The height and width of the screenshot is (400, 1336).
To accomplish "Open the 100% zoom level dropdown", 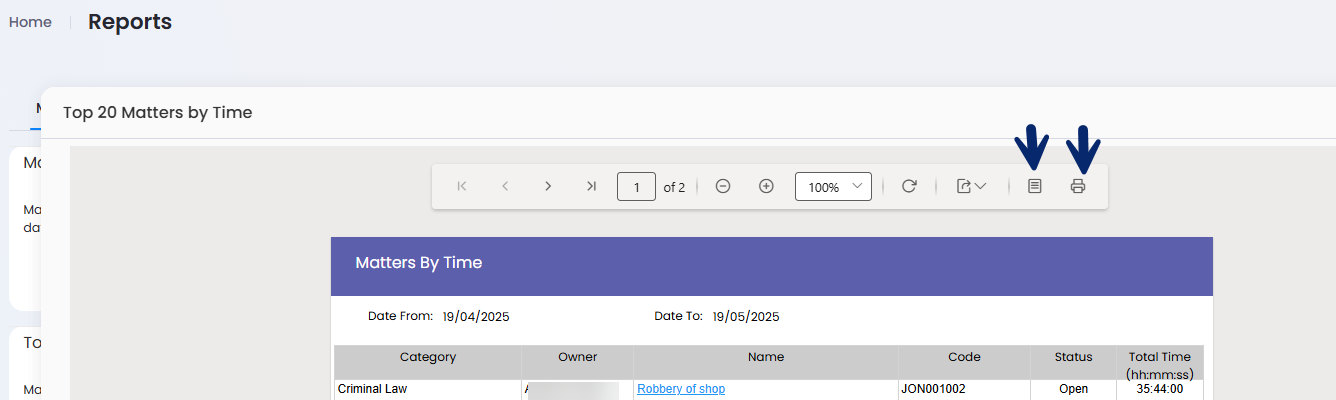I will click(833, 187).
